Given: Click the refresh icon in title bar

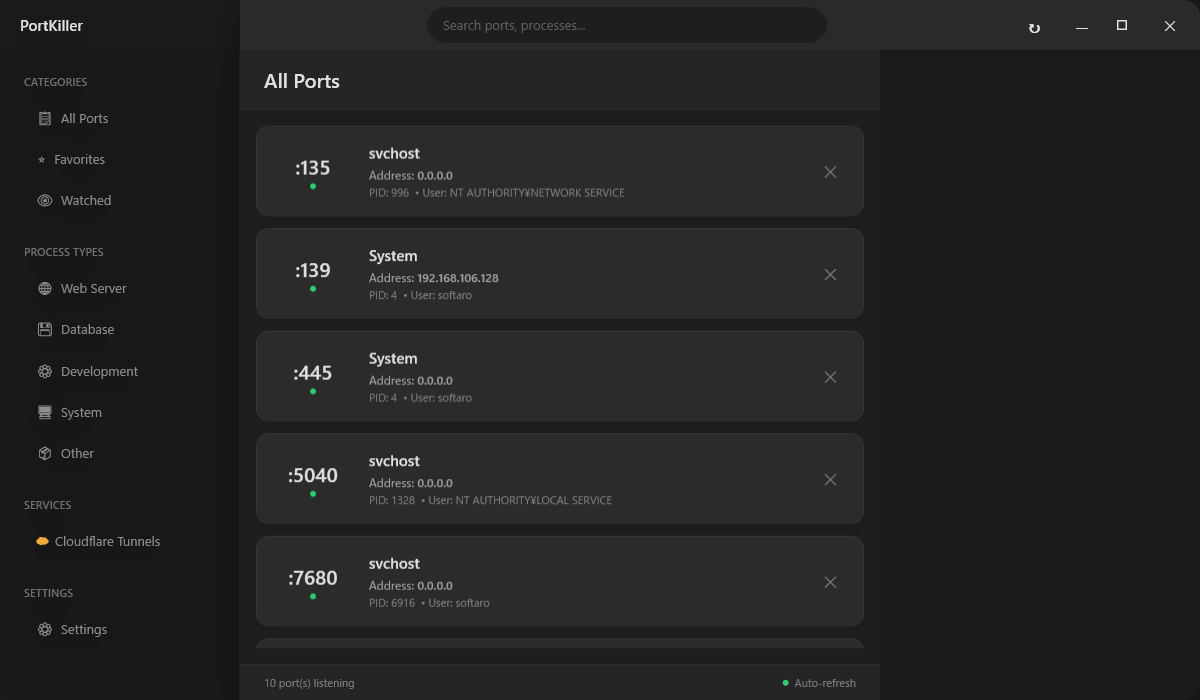Looking at the screenshot, I should (x=1034, y=28).
